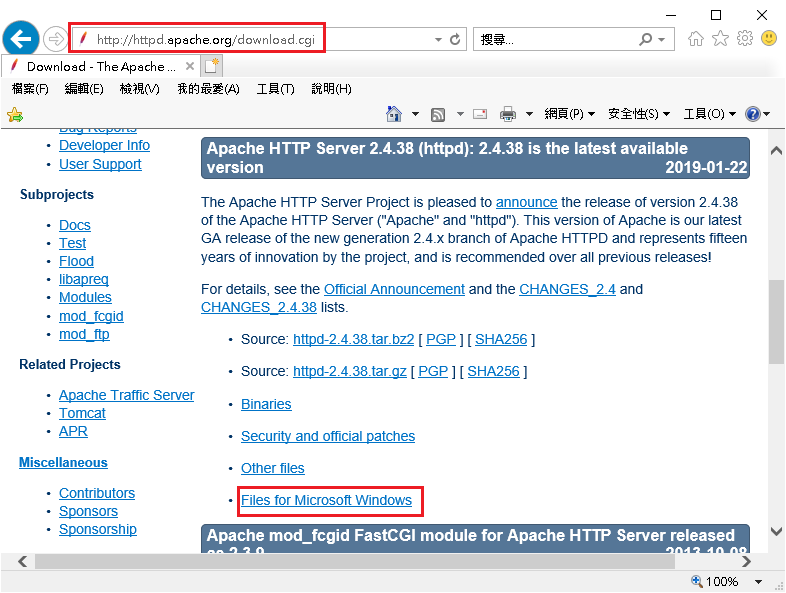Click the RSS feeds icon

pos(438,115)
